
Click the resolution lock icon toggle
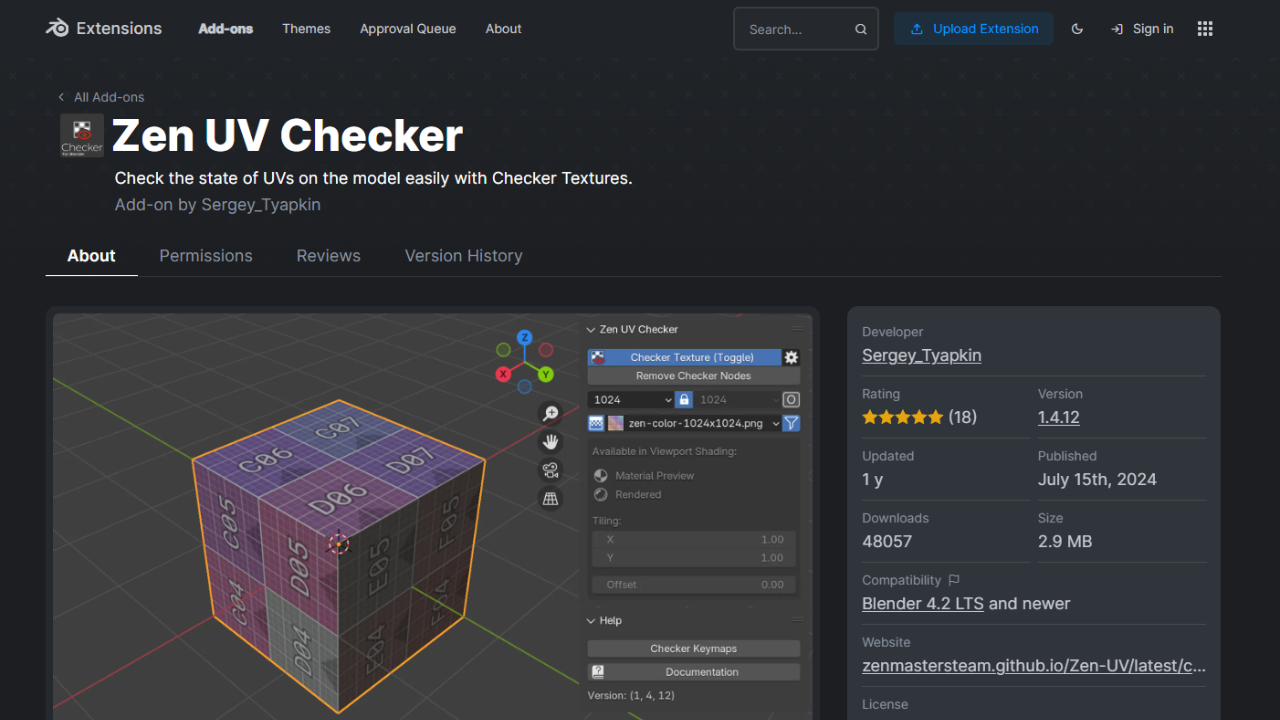pyautogui.click(x=684, y=399)
